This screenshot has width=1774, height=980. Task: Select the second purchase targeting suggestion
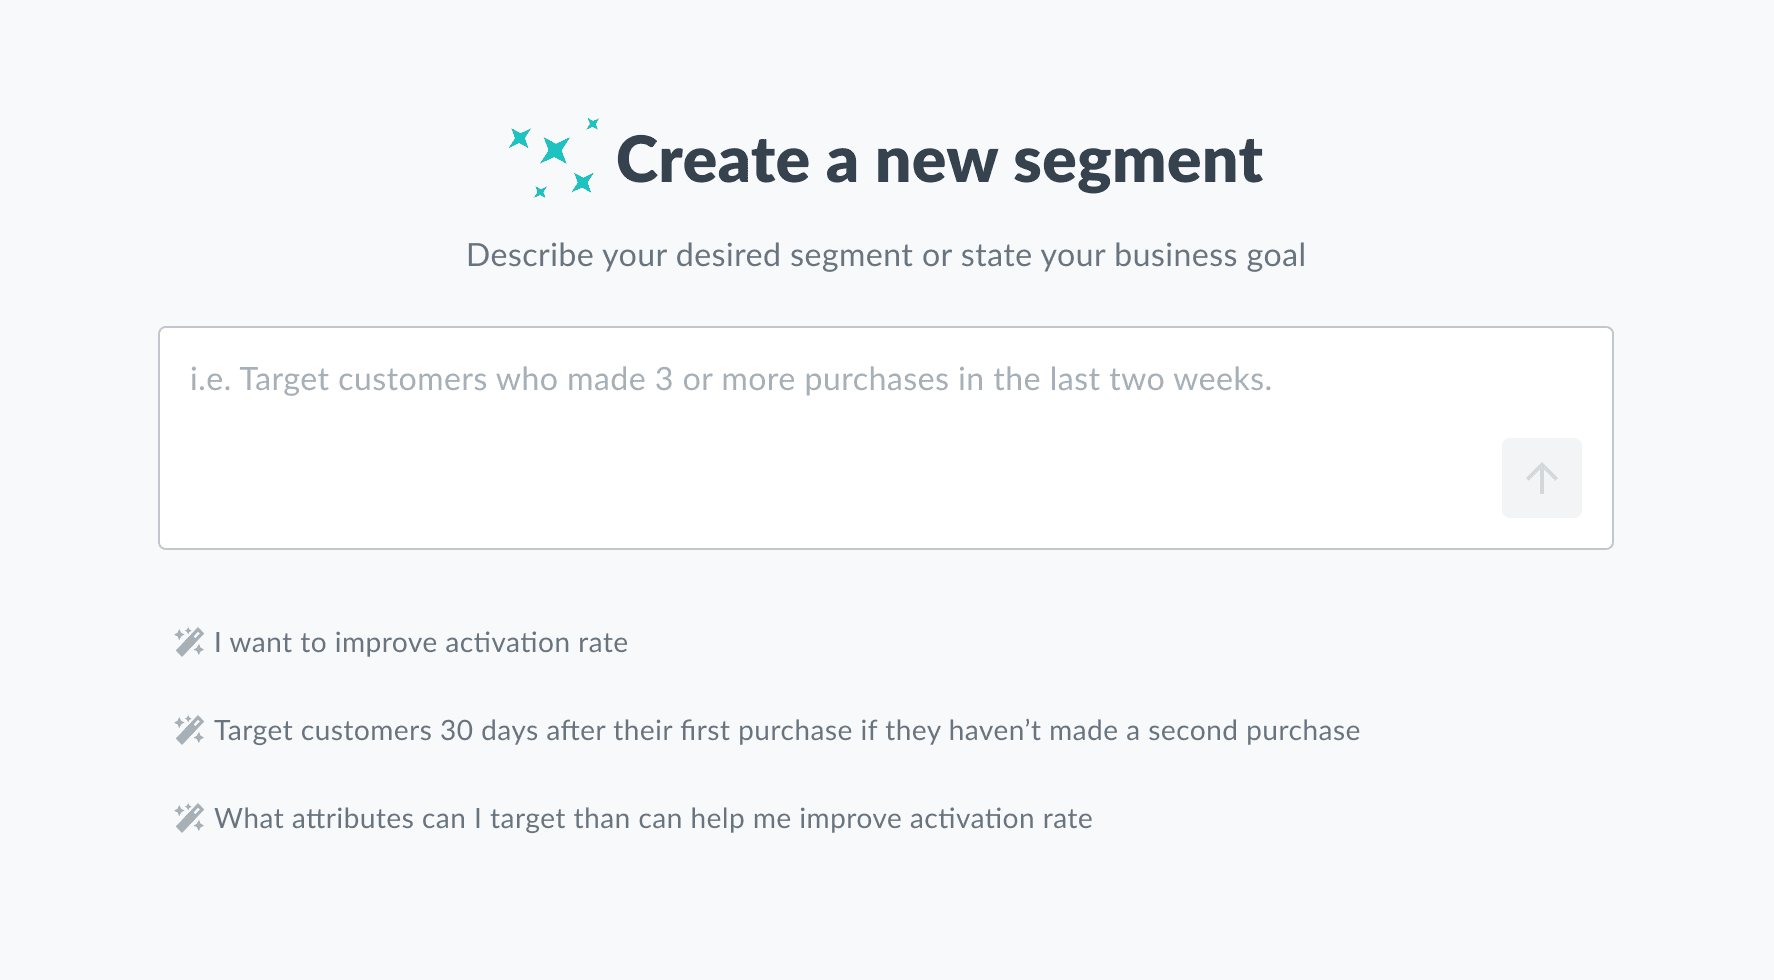(x=786, y=730)
